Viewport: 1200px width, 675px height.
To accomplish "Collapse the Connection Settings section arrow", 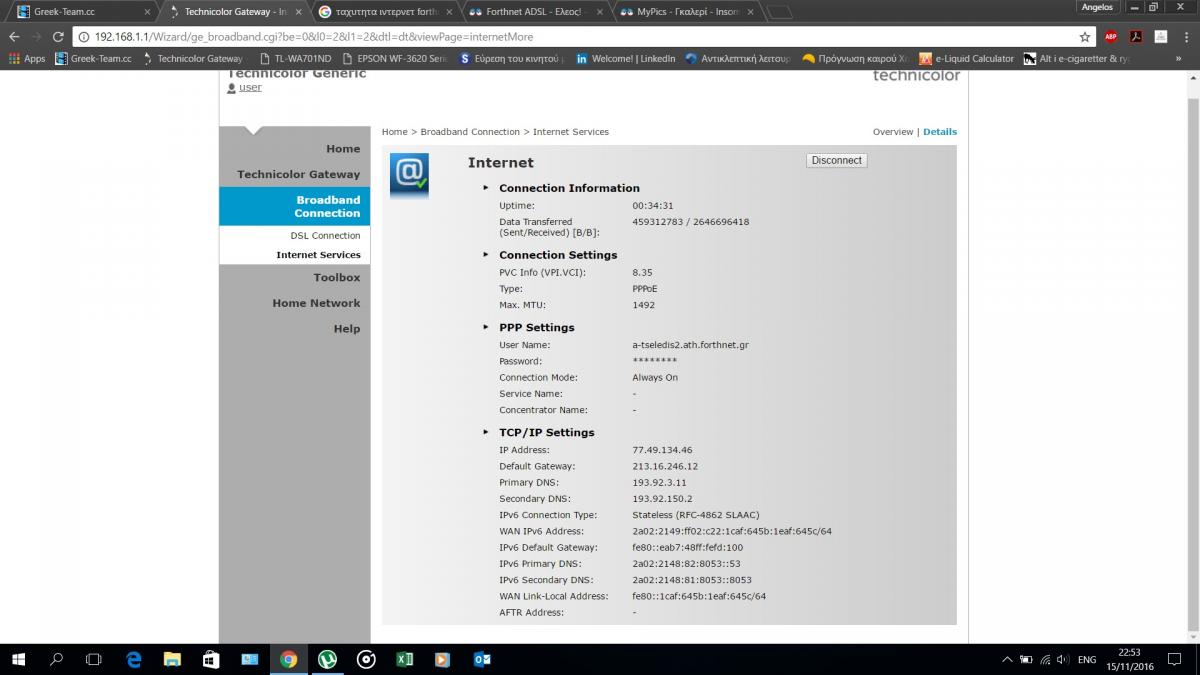I will click(x=486, y=254).
